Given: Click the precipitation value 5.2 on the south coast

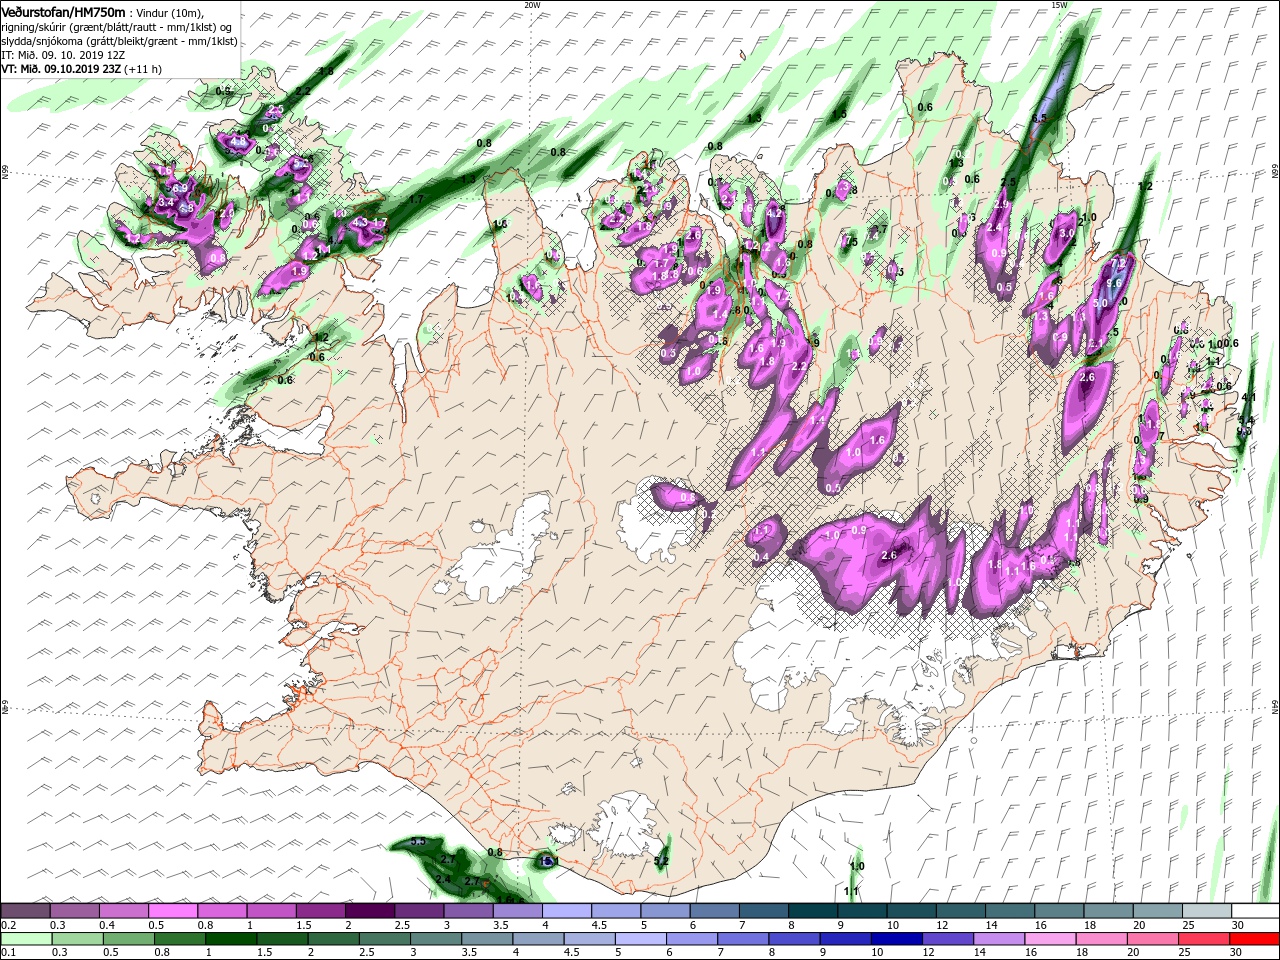Looking at the screenshot, I should point(660,861).
